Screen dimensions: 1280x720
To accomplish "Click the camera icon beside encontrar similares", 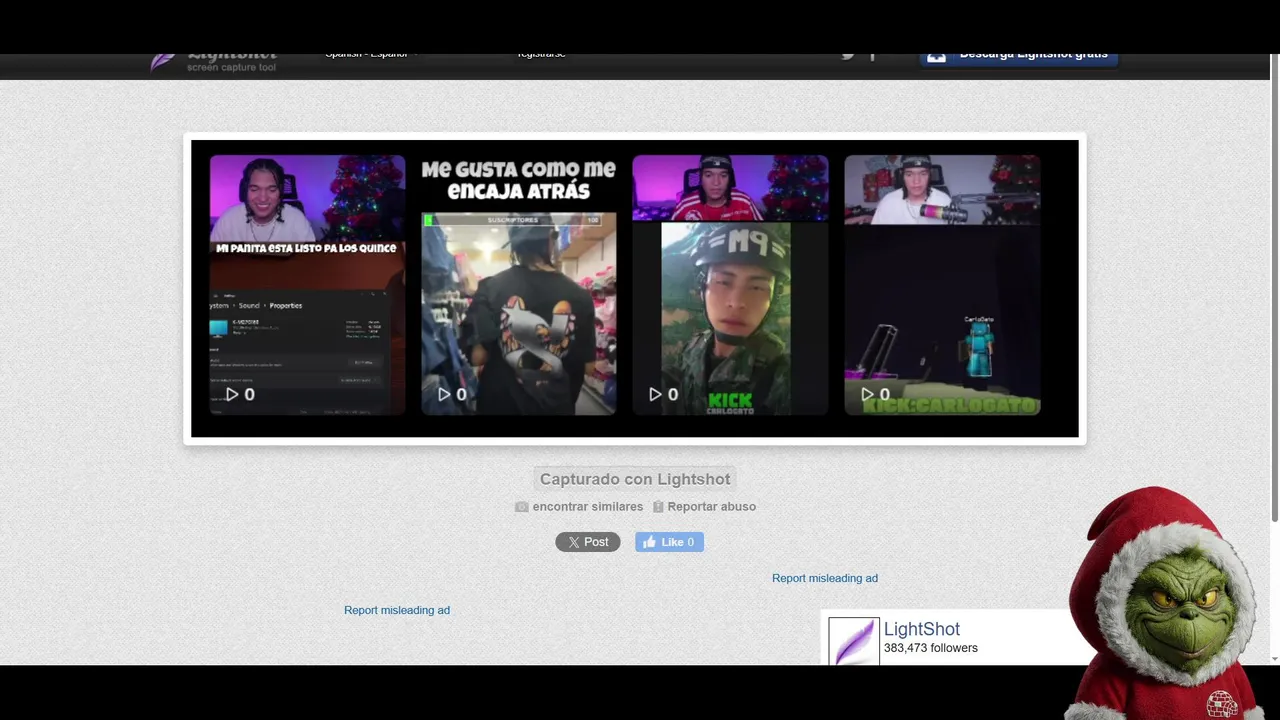I will 521,507.
